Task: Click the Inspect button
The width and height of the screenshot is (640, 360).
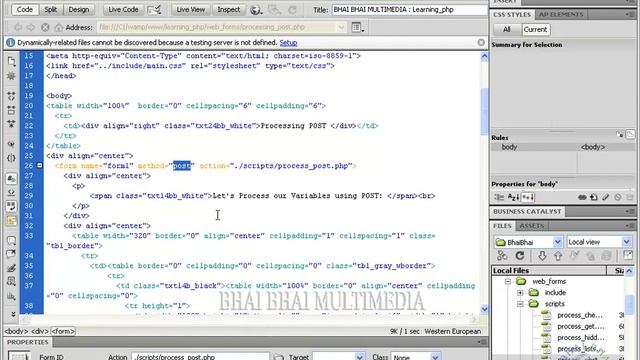Action: tap(229, 9)
